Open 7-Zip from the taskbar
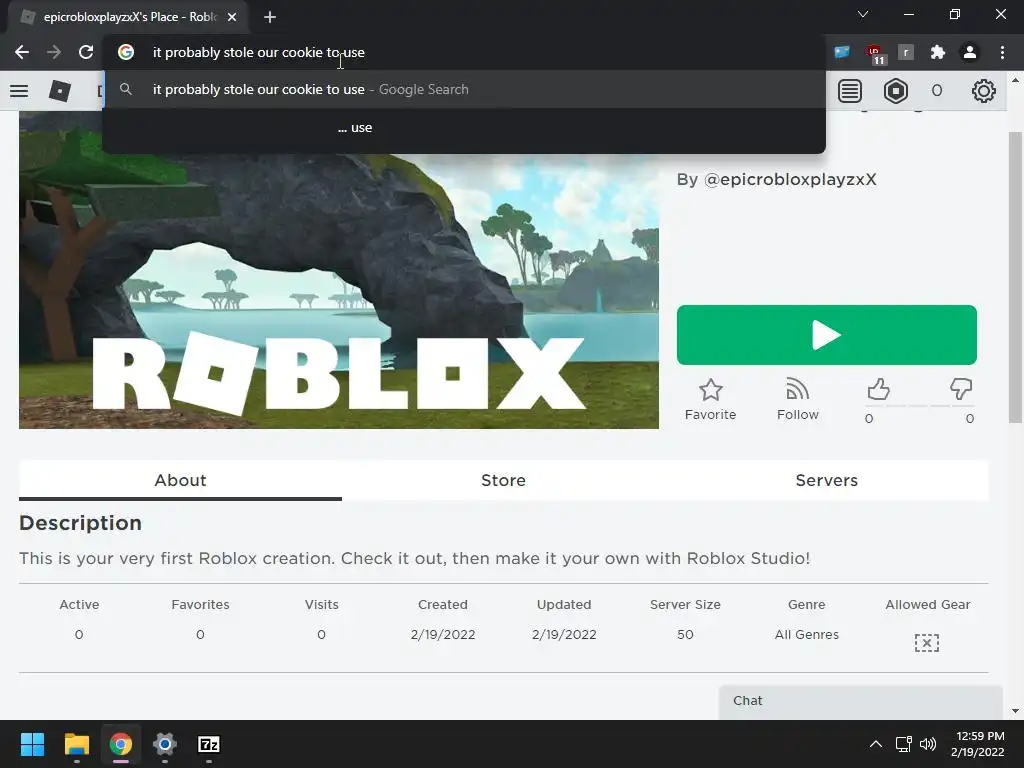The width and height of the screenshot is (1024, 768). (209, 744)
